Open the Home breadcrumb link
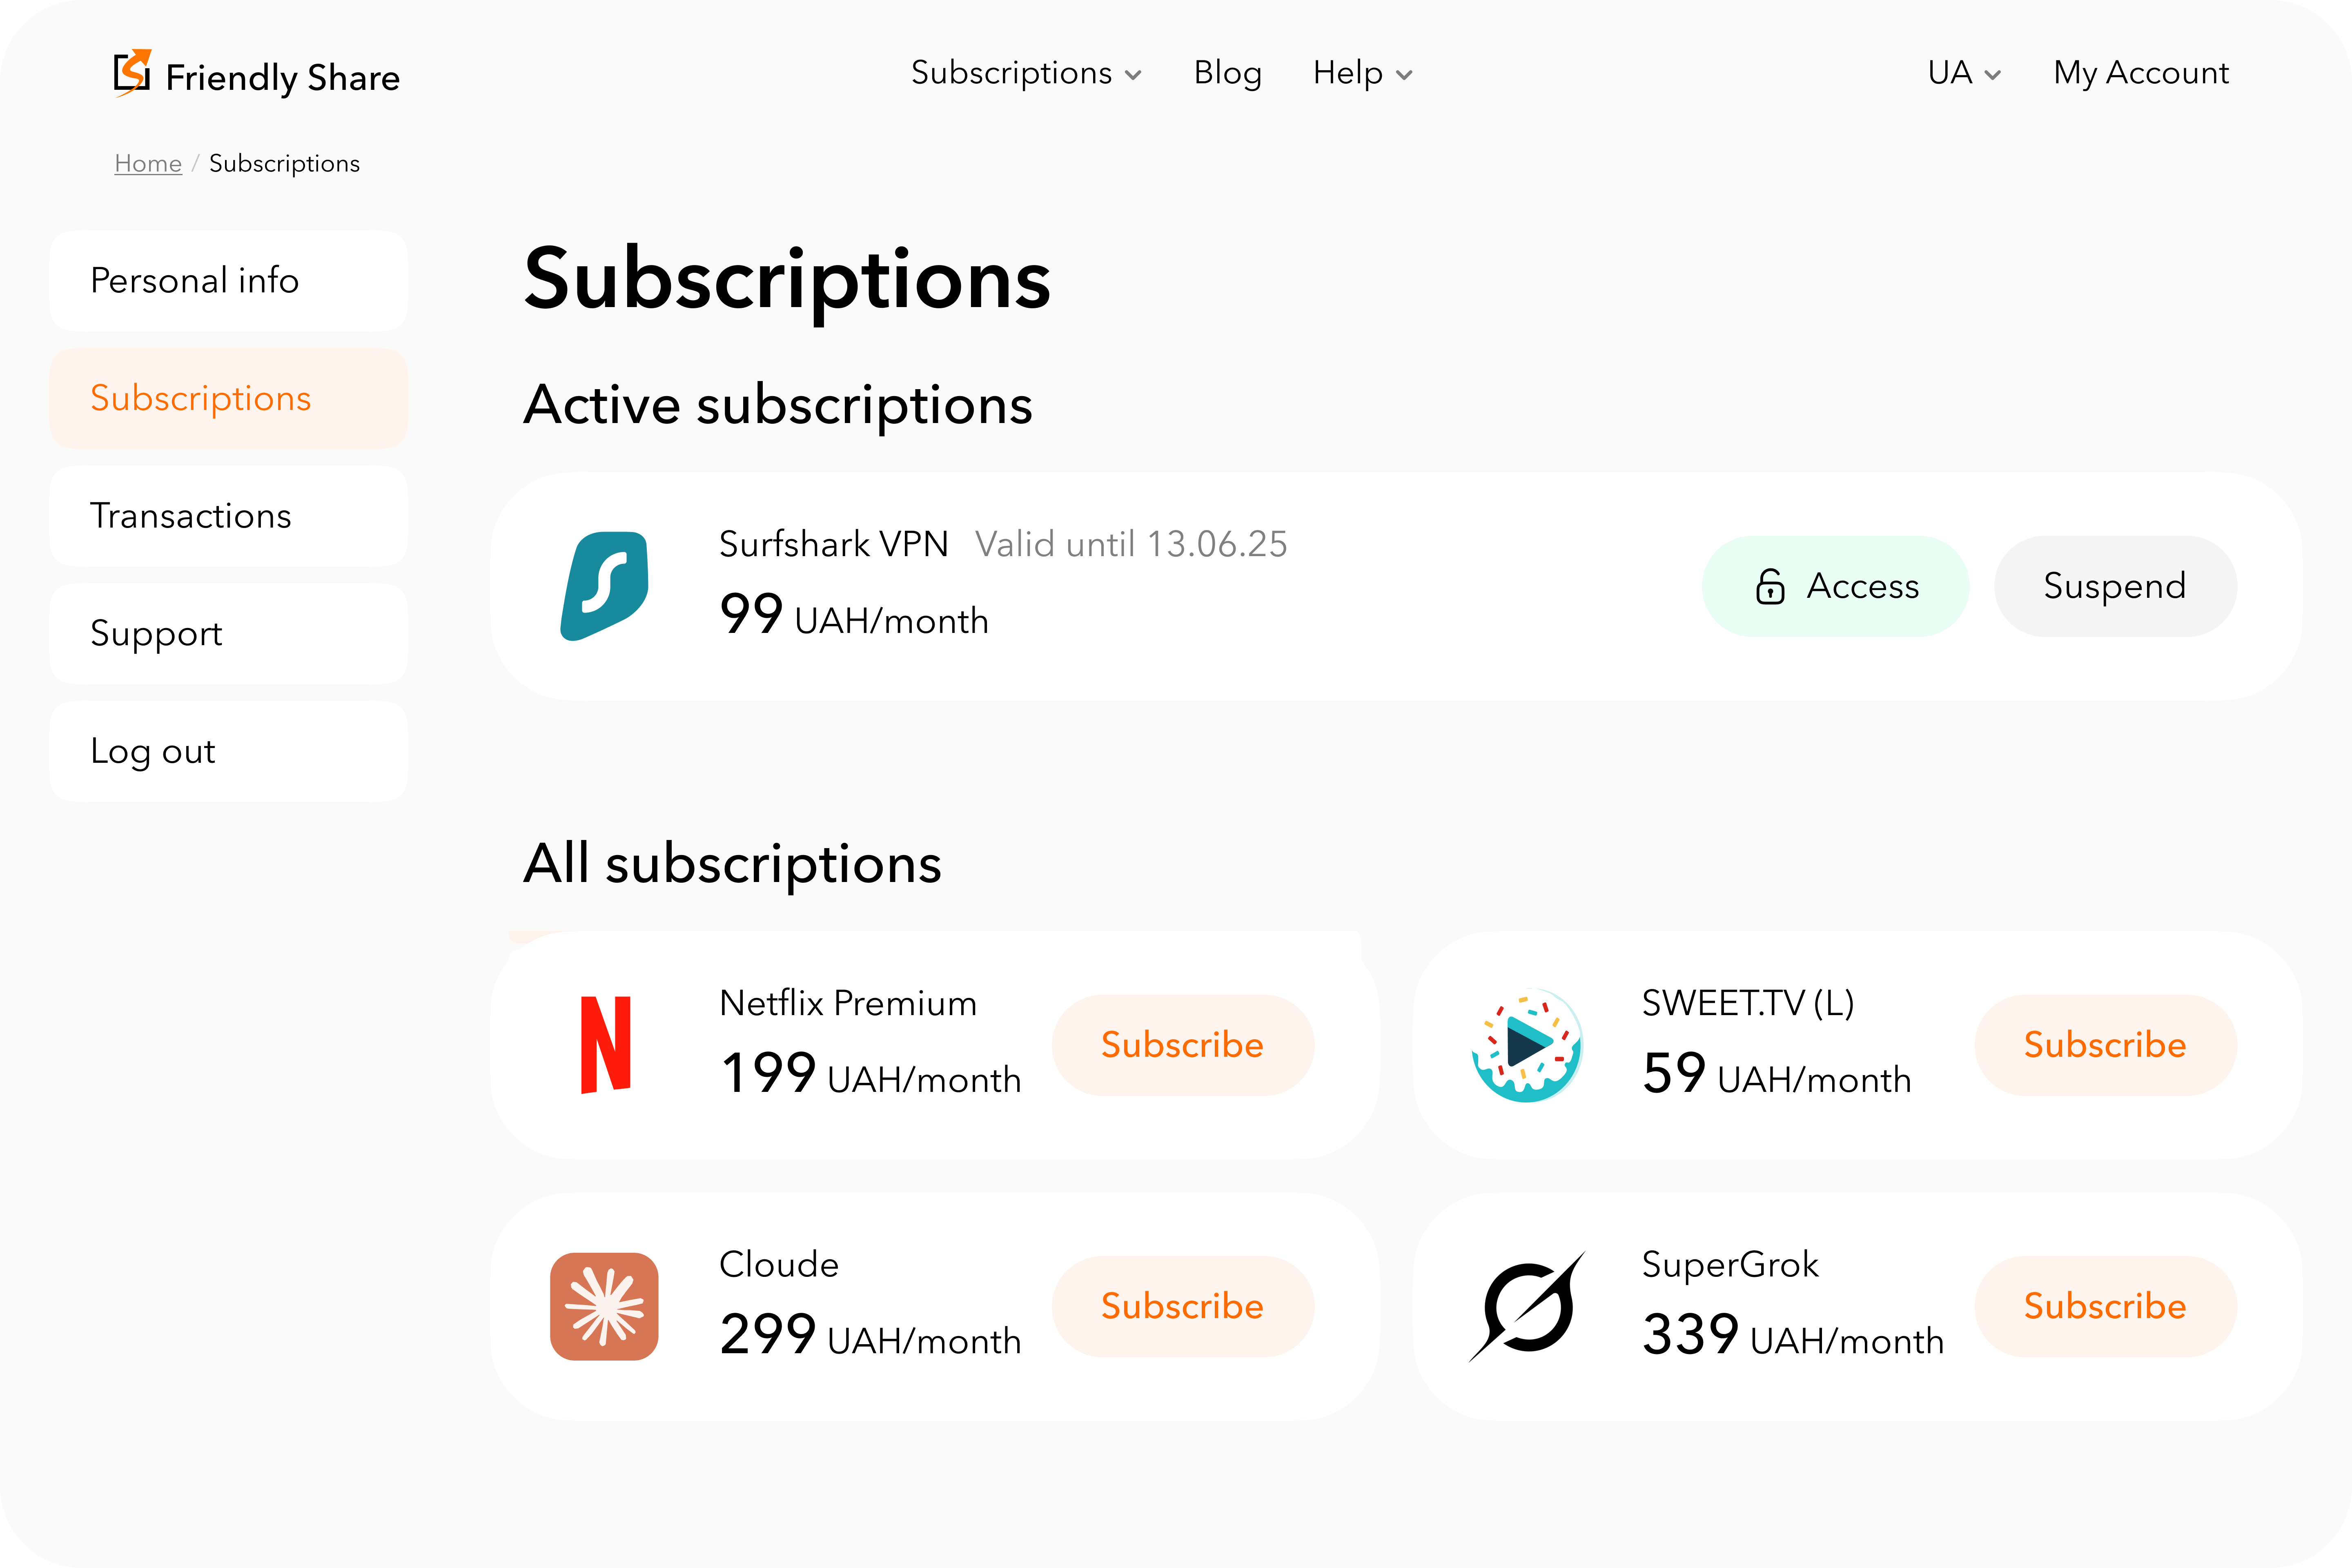 coord(147,163)
